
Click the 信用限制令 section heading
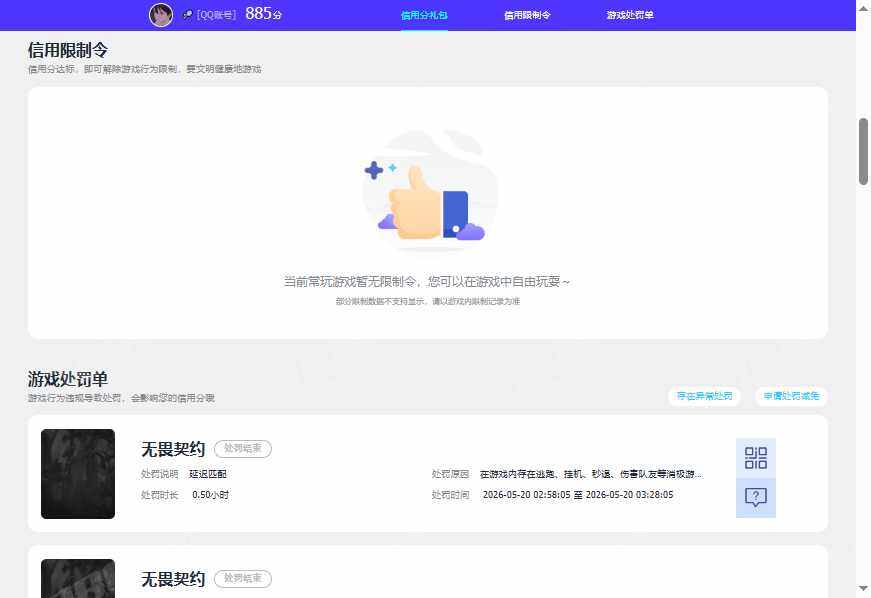pos(68,50)
